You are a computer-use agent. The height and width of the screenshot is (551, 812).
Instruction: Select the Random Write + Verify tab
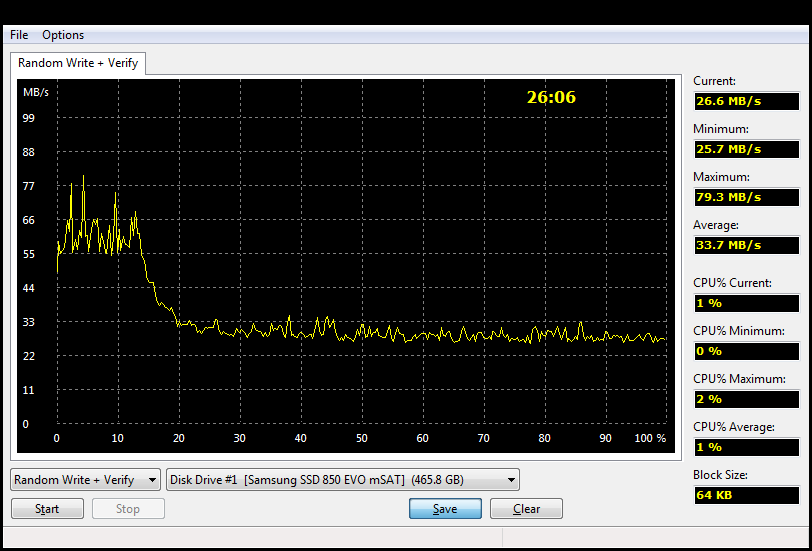coord(78,63)
